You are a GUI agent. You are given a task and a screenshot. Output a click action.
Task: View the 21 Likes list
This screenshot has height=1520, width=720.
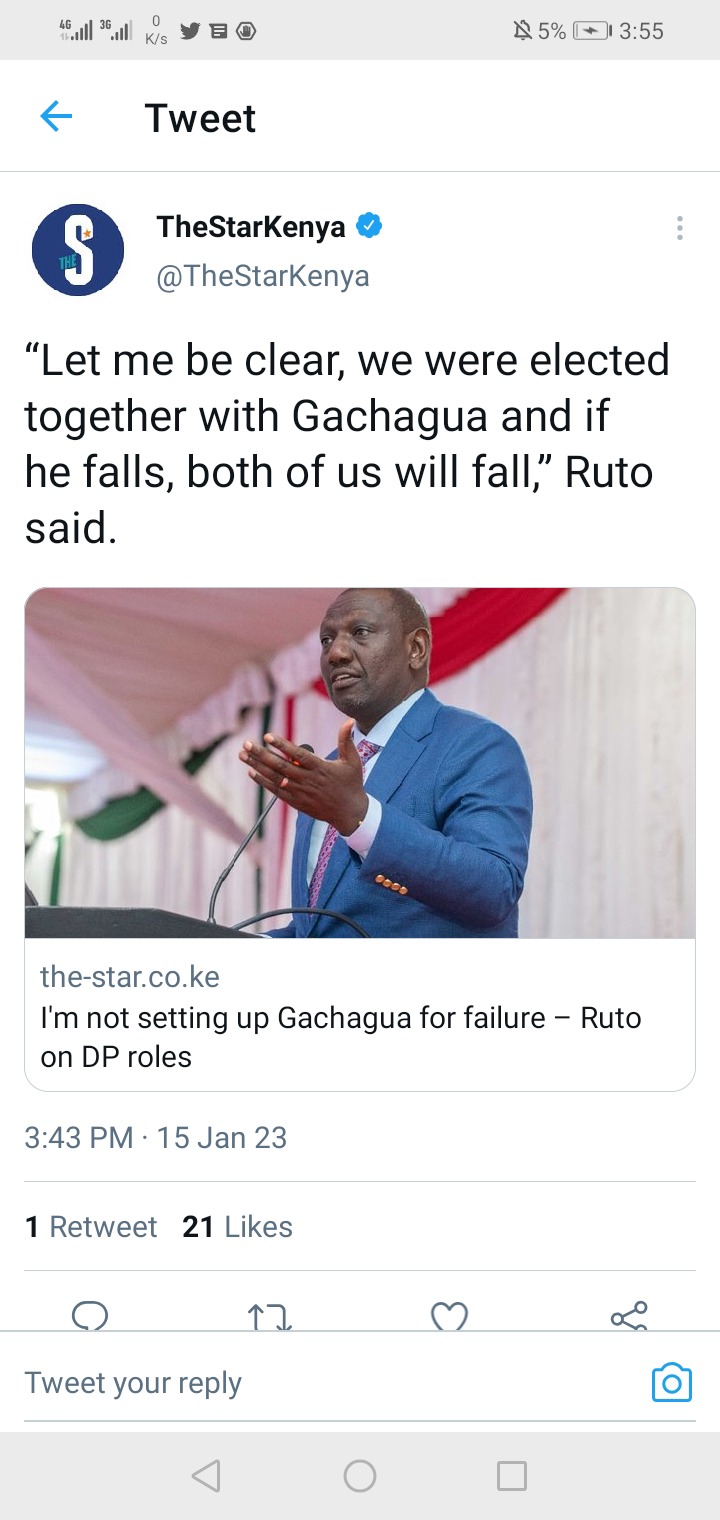point(238,1227)
